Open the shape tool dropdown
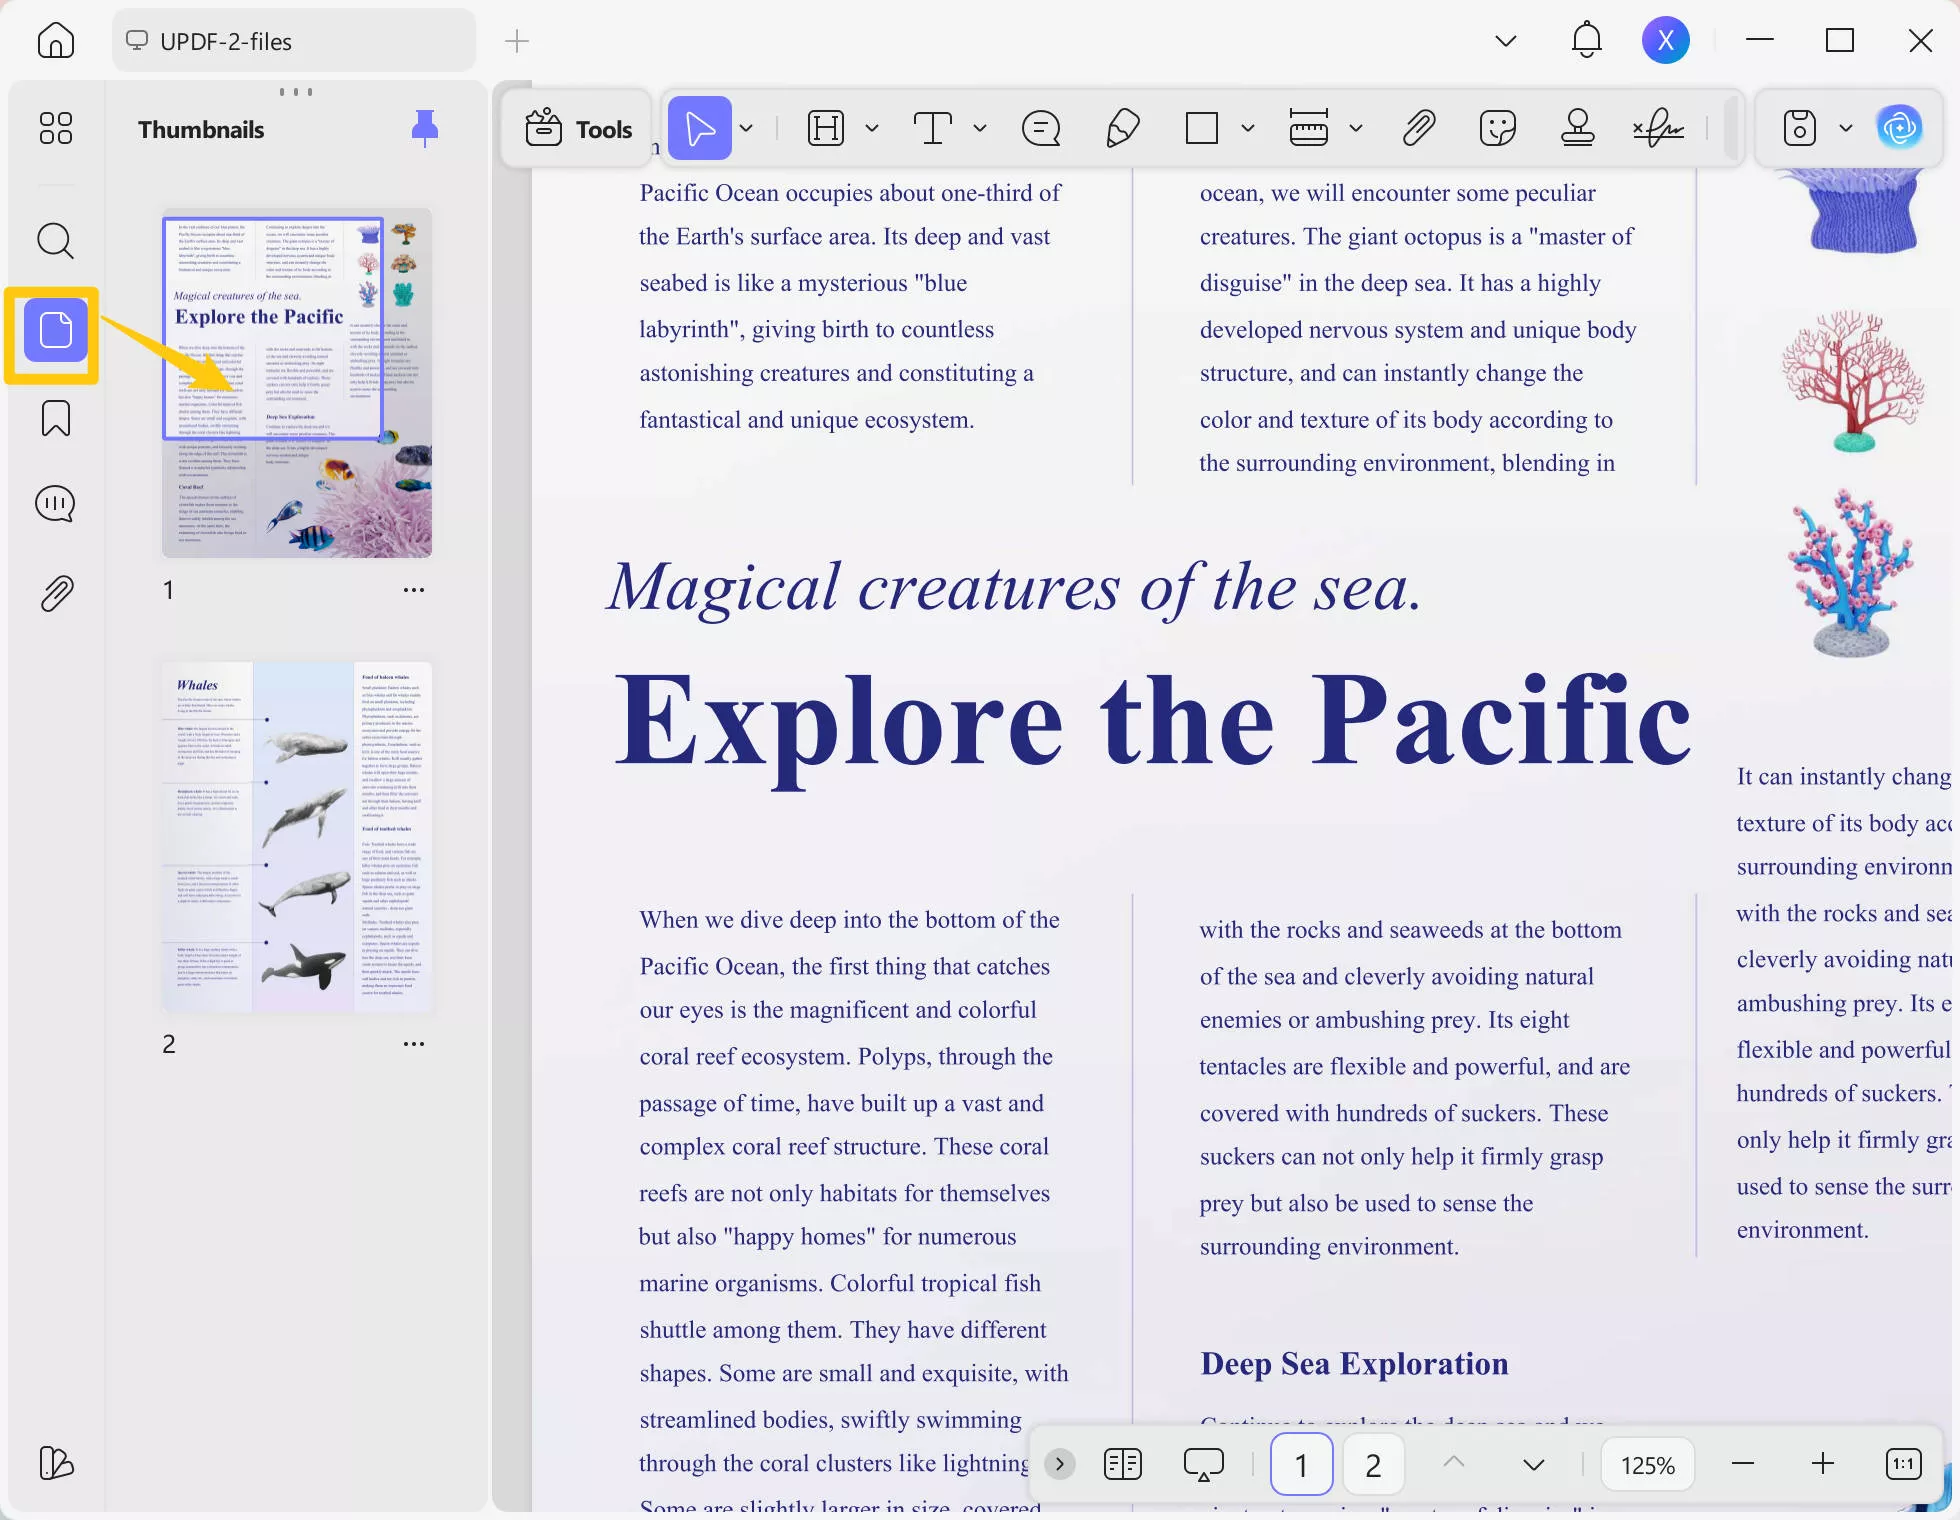Screen dimensions: 1960x1520 [1246, 128]
